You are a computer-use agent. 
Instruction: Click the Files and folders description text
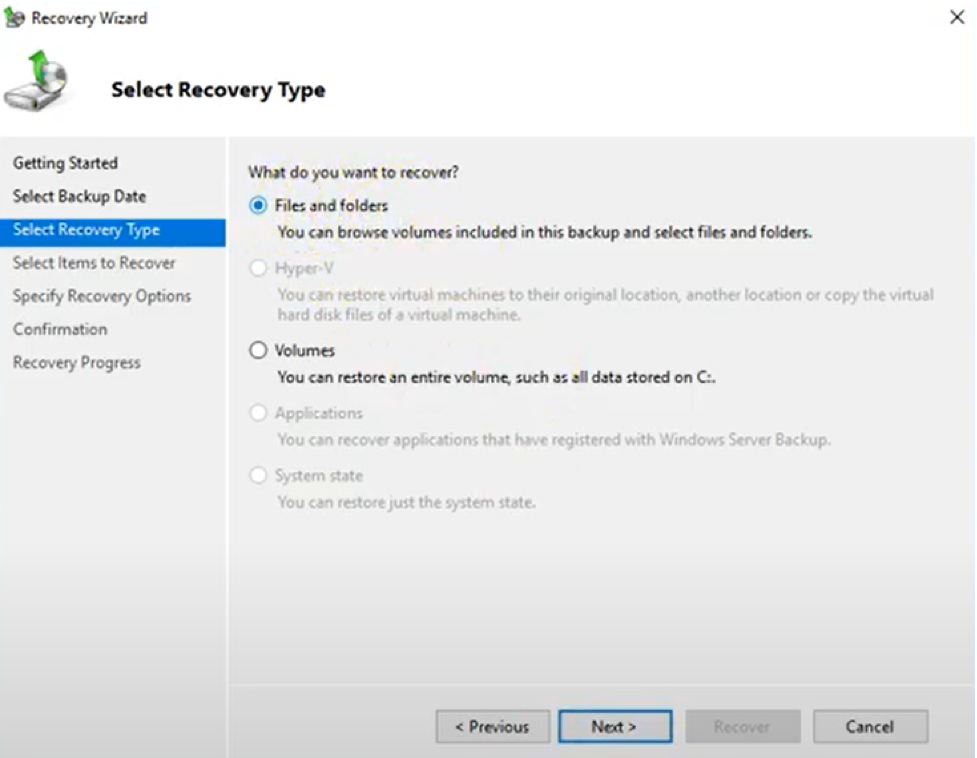544,232
